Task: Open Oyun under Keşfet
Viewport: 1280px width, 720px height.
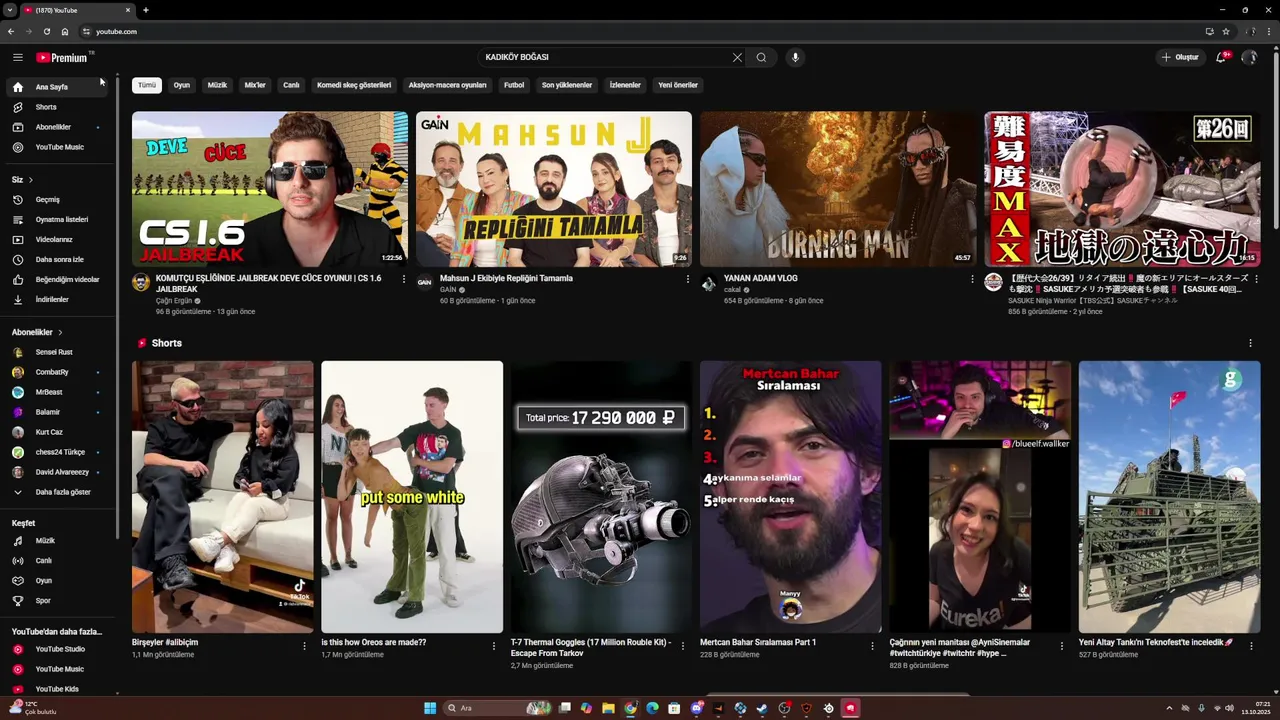Action: [57, 580]
